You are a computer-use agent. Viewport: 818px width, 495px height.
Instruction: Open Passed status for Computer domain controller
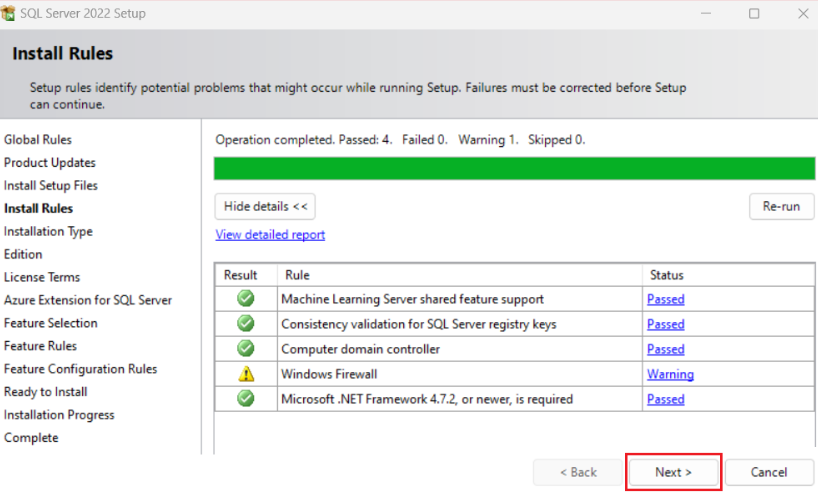pyautogui.click(x=666, y=349)
